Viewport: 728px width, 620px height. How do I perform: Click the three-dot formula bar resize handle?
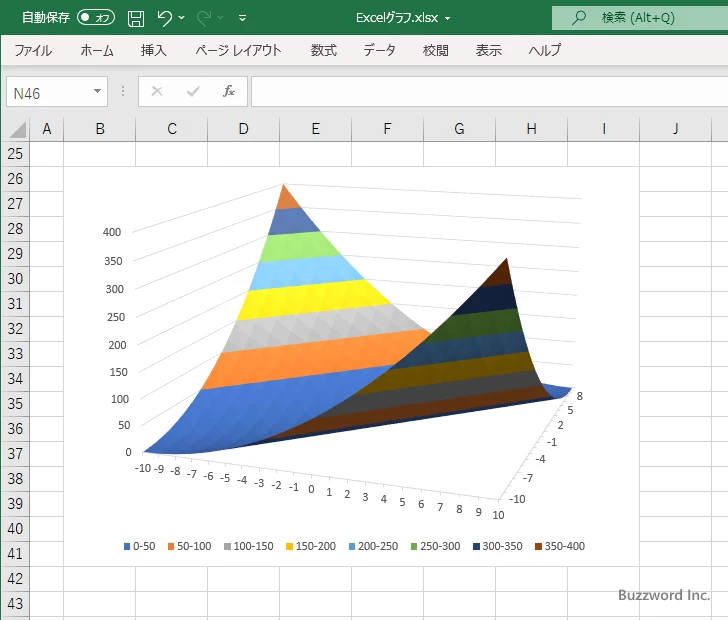123,91
